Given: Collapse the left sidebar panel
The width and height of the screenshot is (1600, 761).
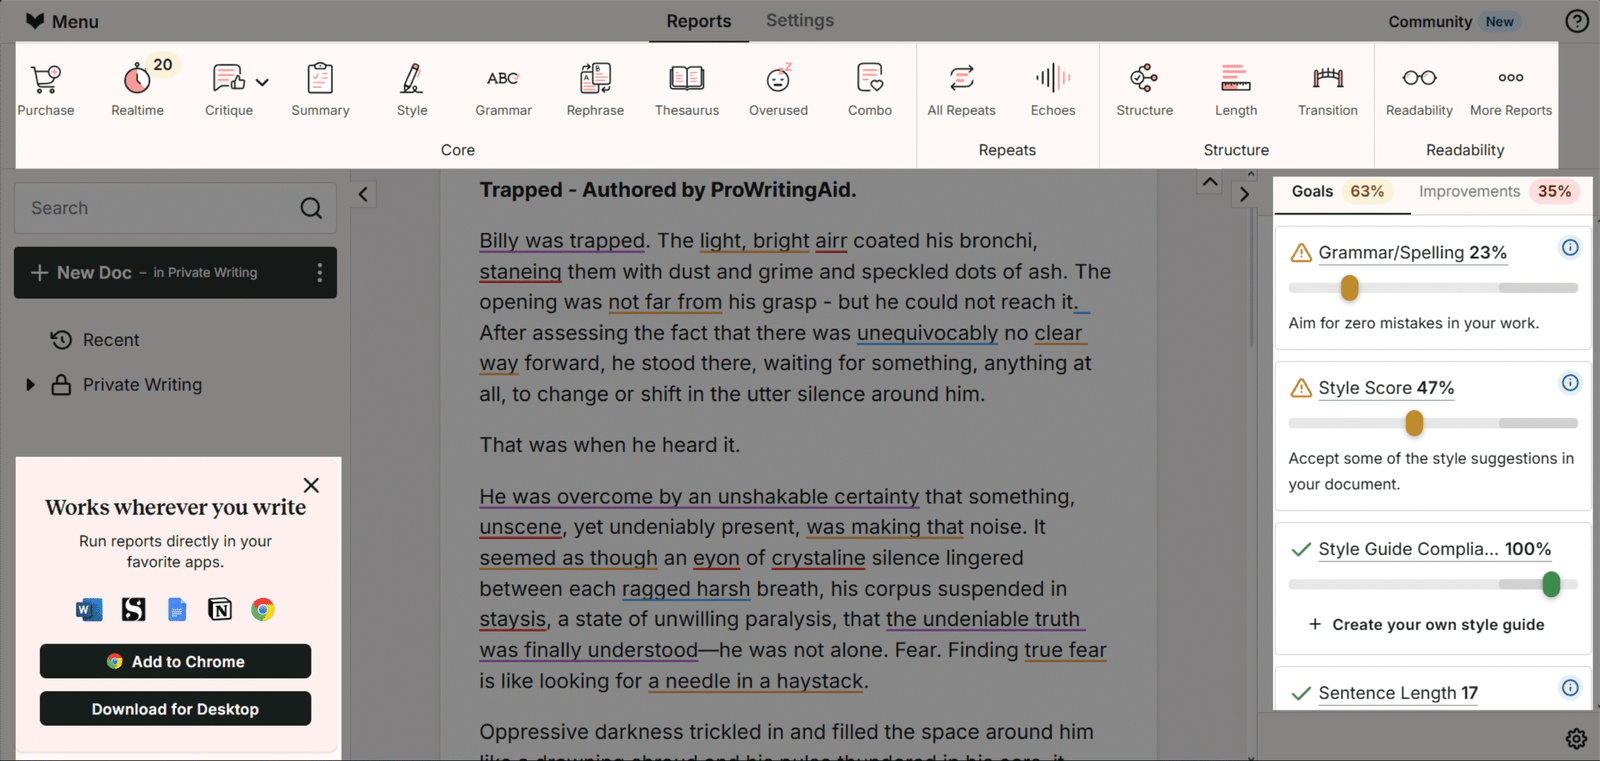Looking at the screenshot, I should (x=364, y=195).
